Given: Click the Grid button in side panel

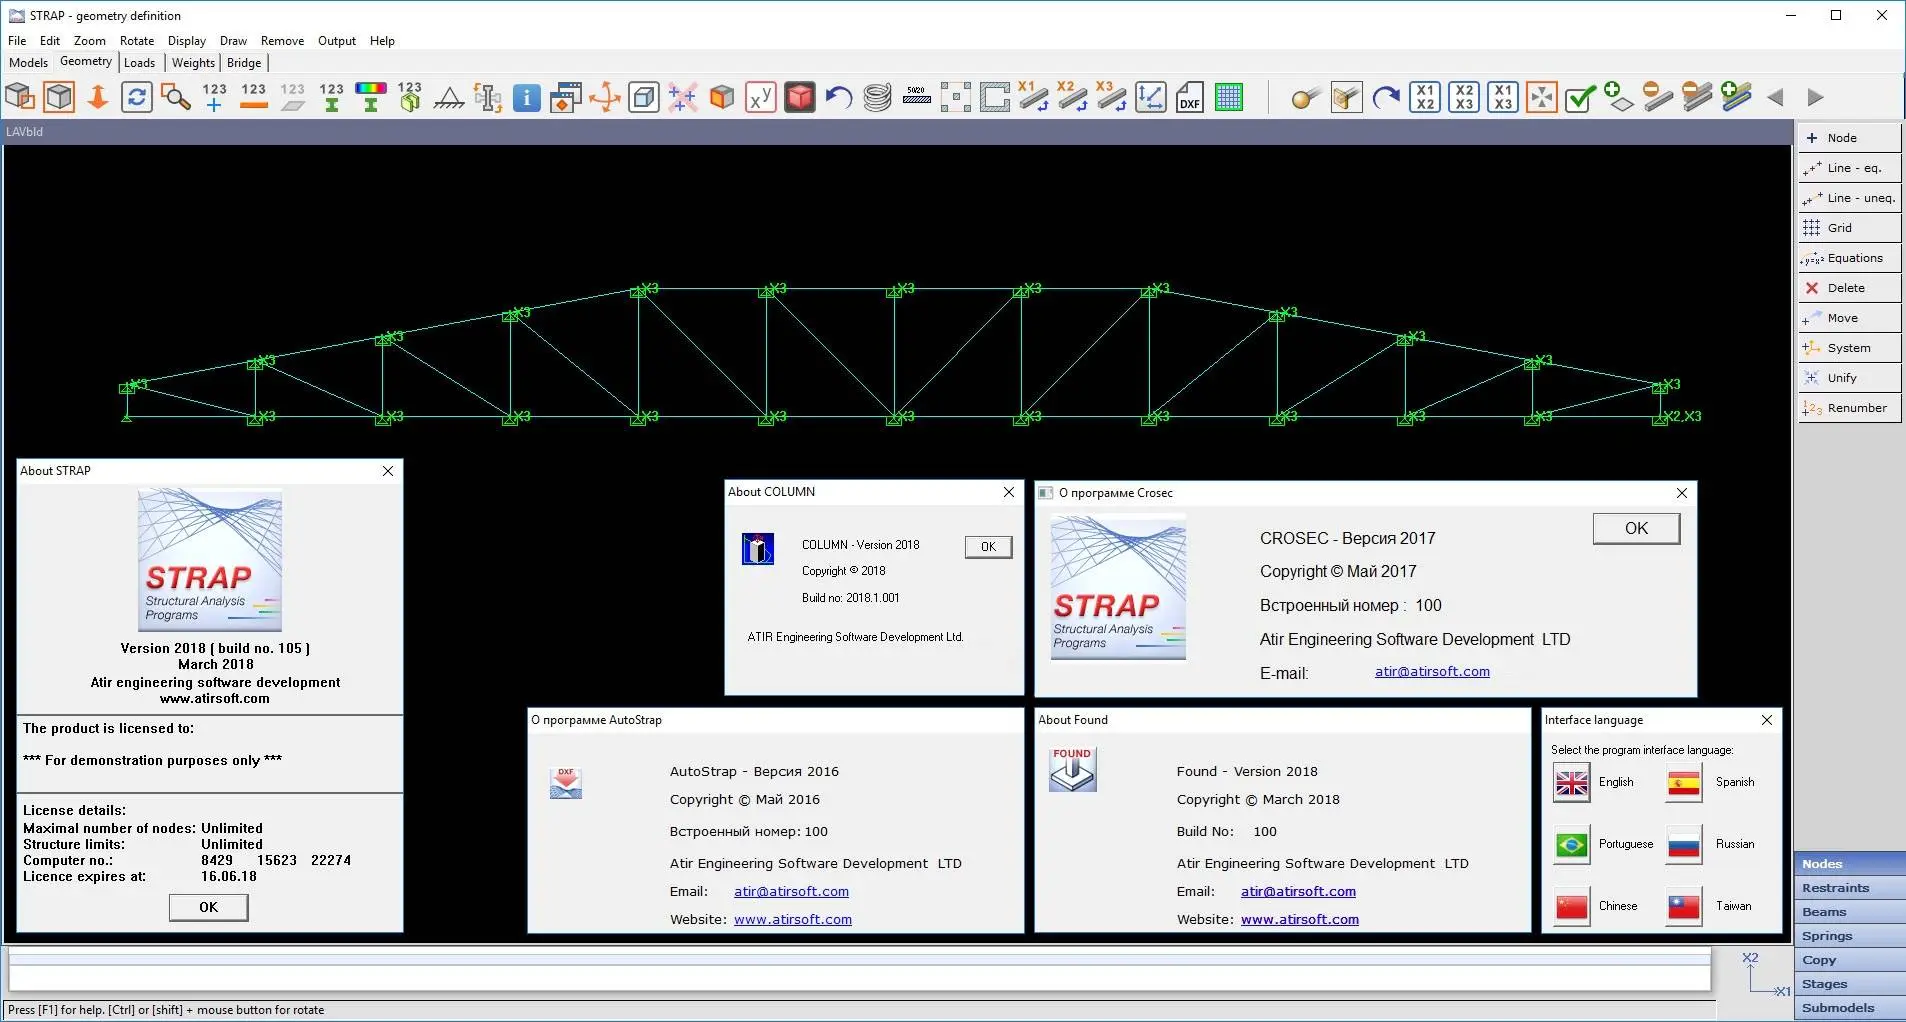Looking at the screenshot, I should pos(1849,228).
